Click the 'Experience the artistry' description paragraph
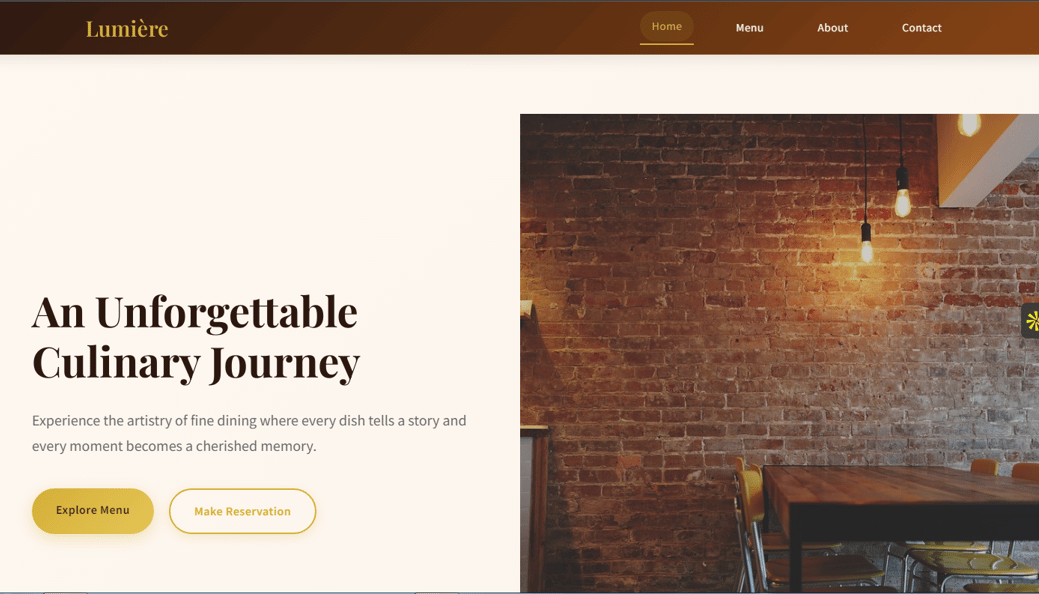This screenshot has height=594, width=1039. coord(249,434)
